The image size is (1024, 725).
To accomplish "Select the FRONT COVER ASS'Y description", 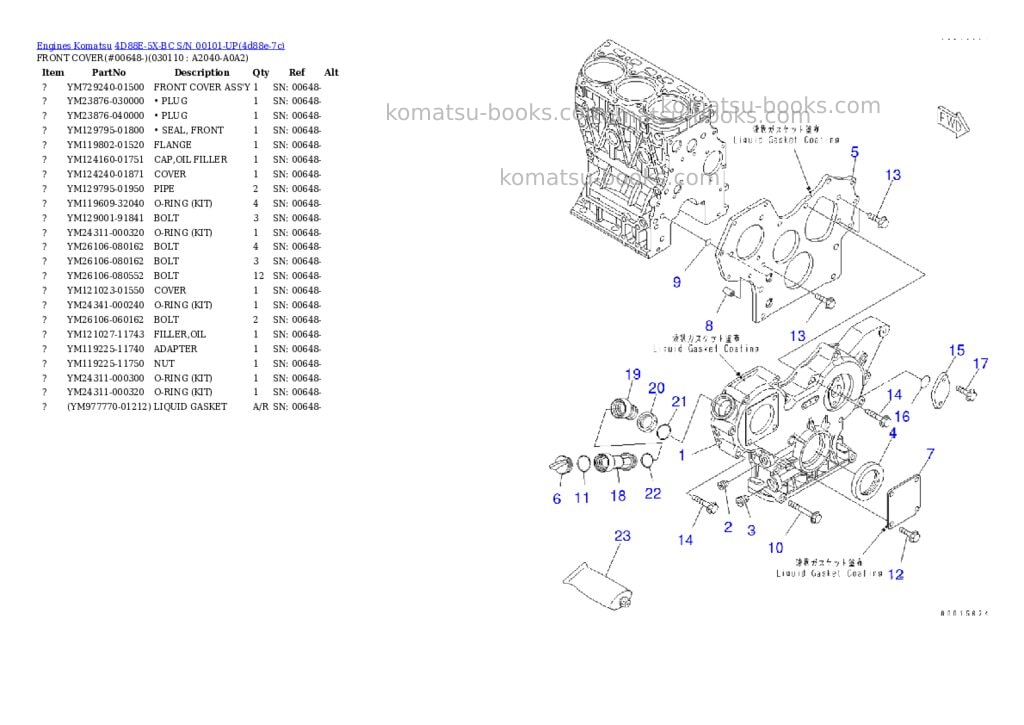I will 202,87.
